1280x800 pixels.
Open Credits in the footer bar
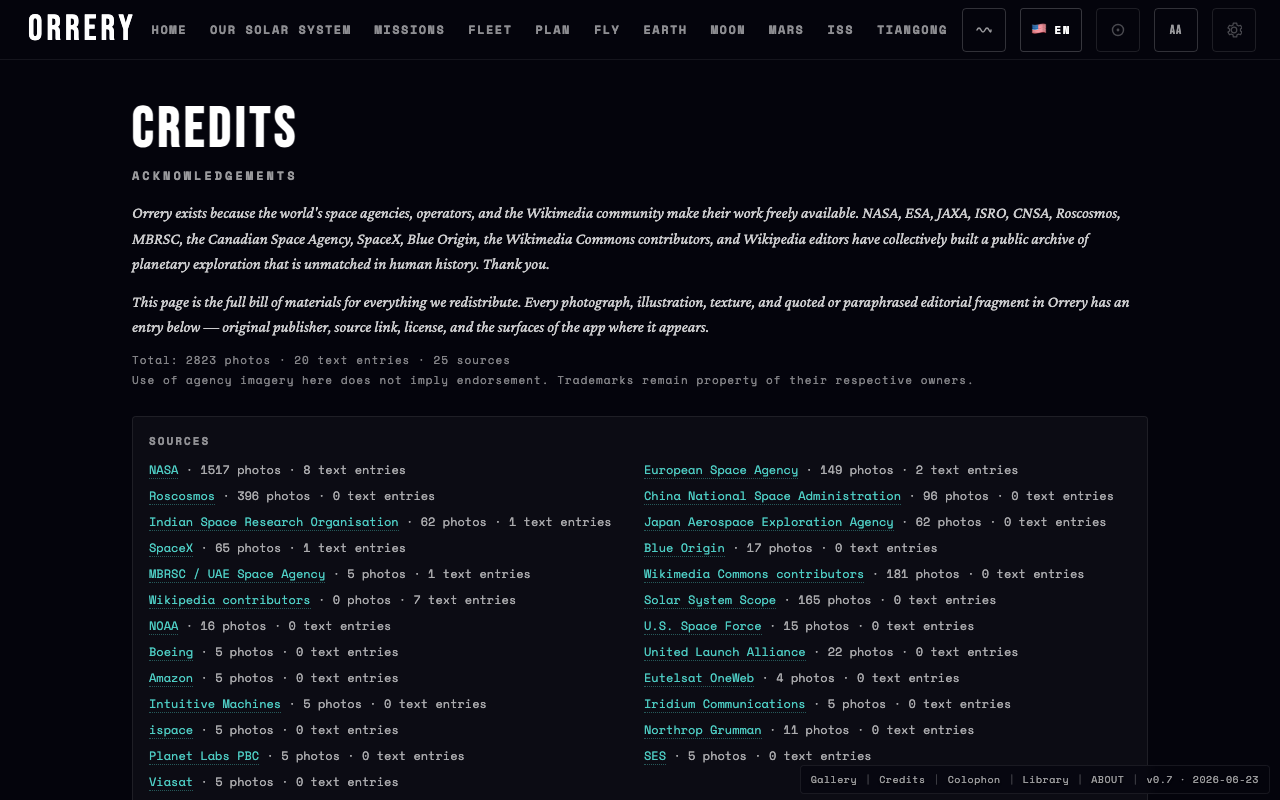point(902,780)
